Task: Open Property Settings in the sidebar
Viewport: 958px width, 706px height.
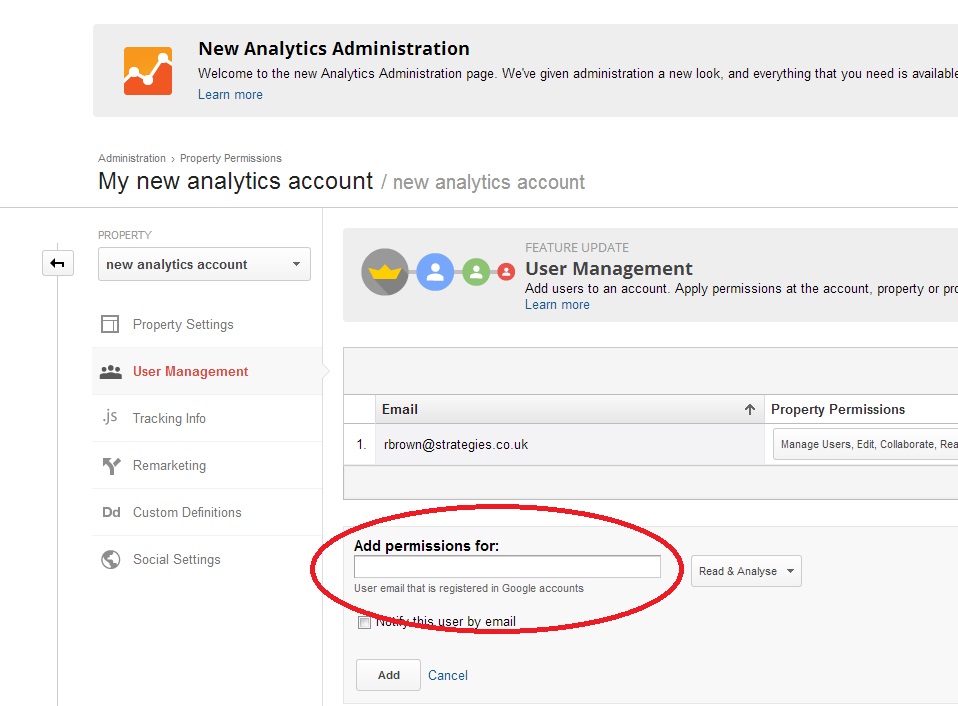Action: point(207,324)
